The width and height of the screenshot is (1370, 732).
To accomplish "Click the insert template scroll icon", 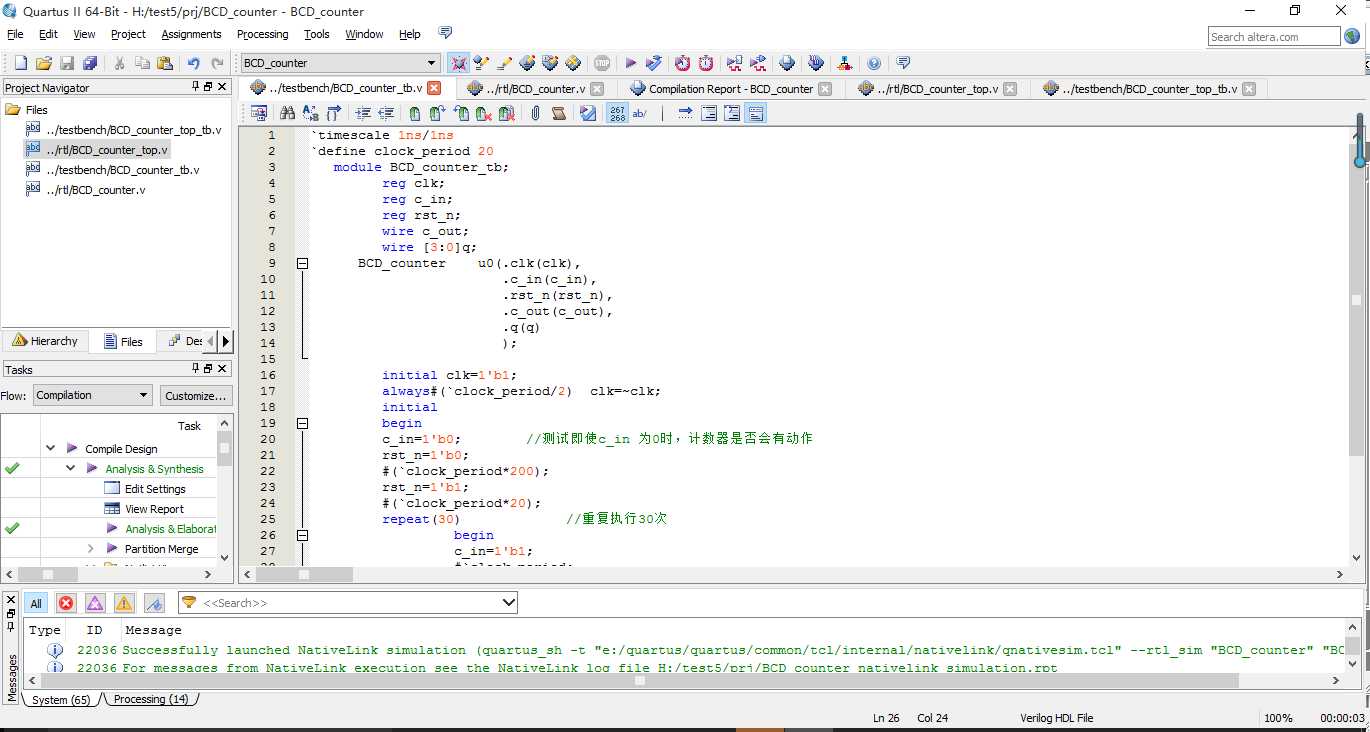I will [x=558, y=113].
